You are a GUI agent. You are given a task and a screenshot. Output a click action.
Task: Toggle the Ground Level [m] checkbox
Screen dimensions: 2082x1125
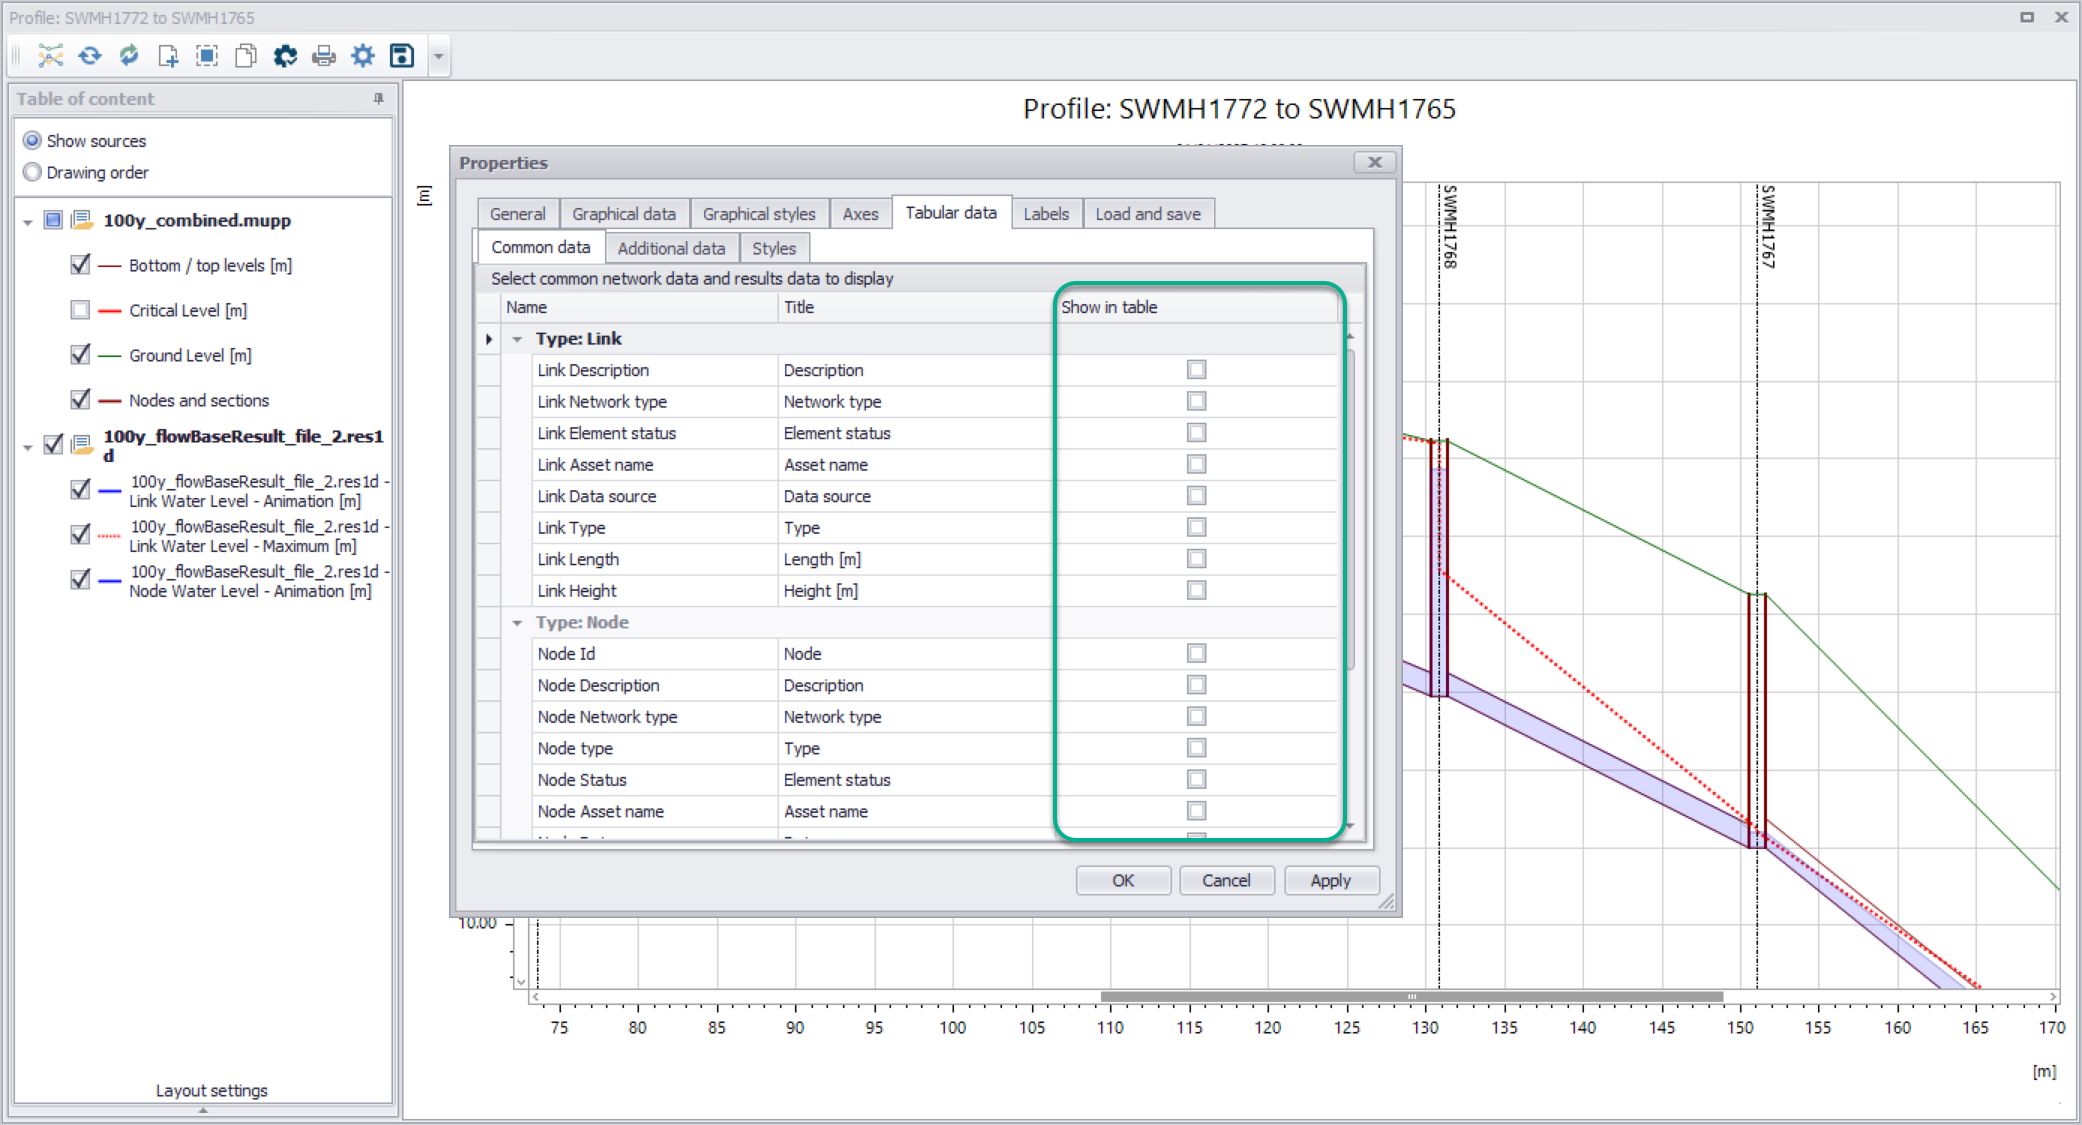[80, 355]
